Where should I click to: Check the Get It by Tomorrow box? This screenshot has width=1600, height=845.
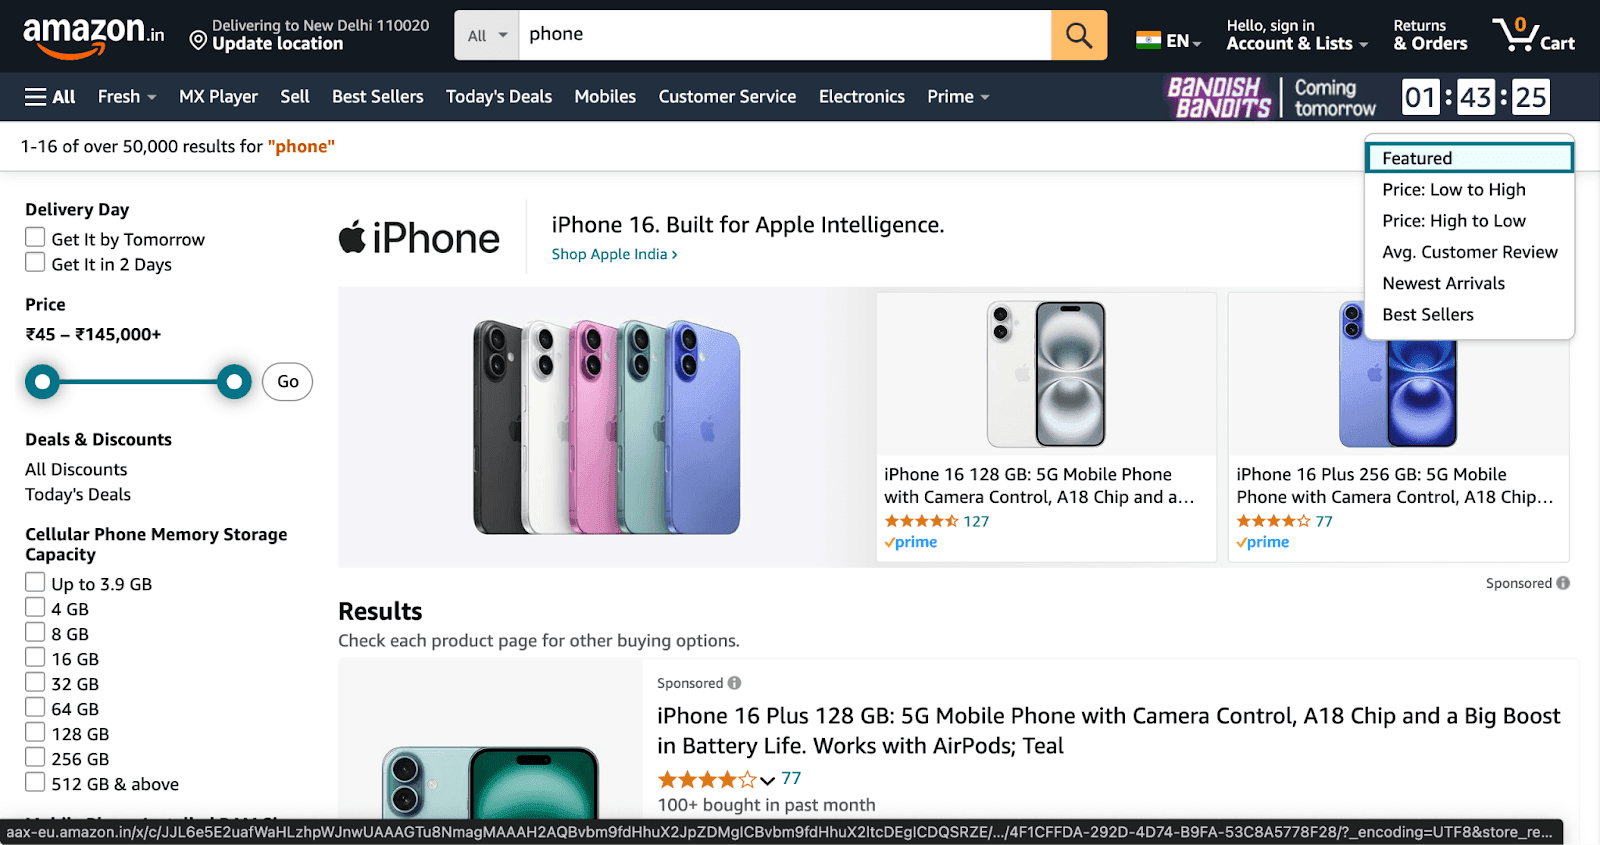(x=35, y=238)
